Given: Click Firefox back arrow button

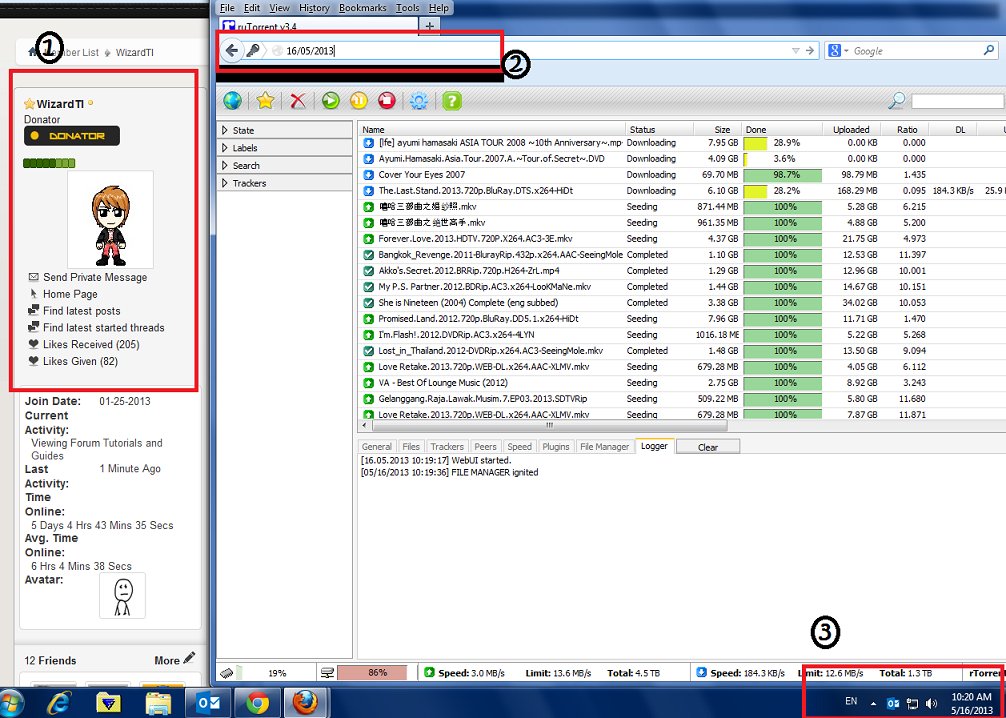Looking at the screenshot, I should 232,51.
